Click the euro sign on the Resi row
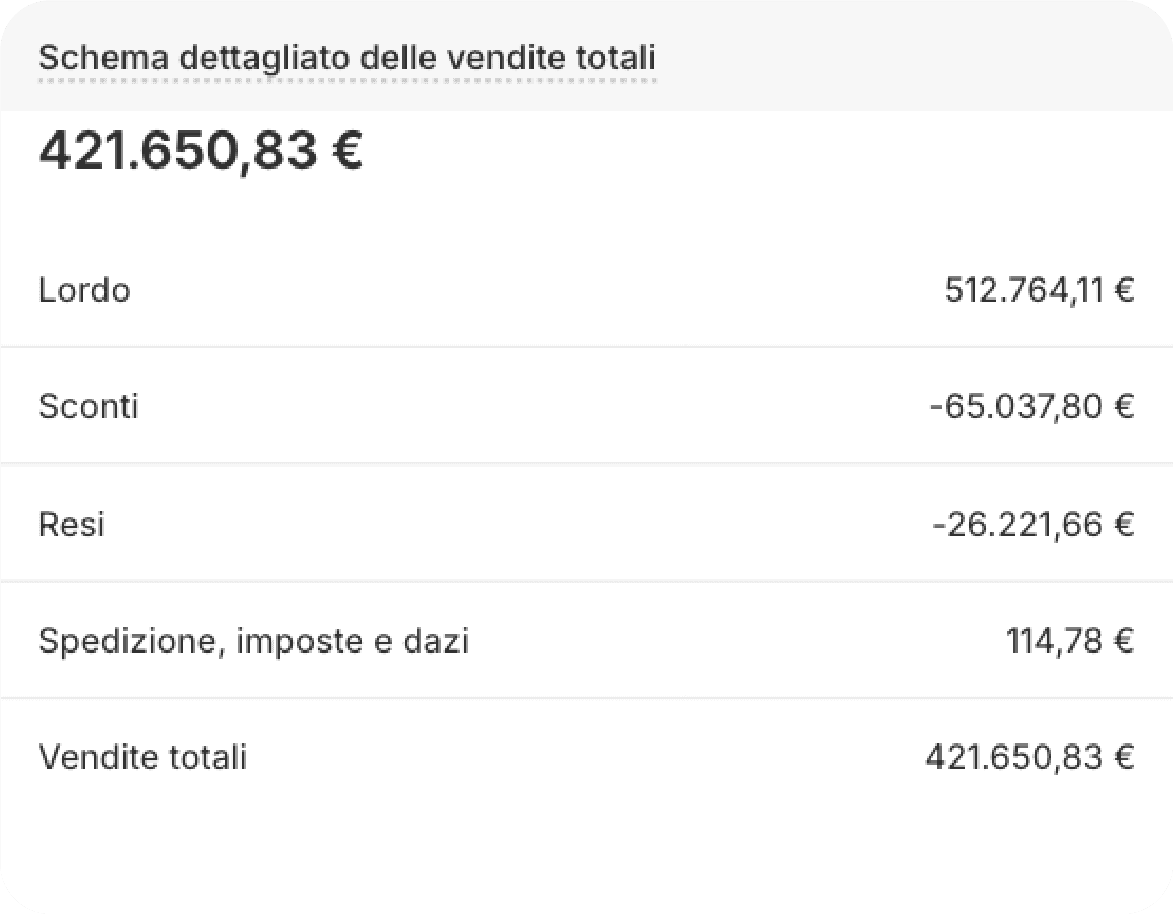Viewport: 1174px width, 915px height. click(1125, 523)
